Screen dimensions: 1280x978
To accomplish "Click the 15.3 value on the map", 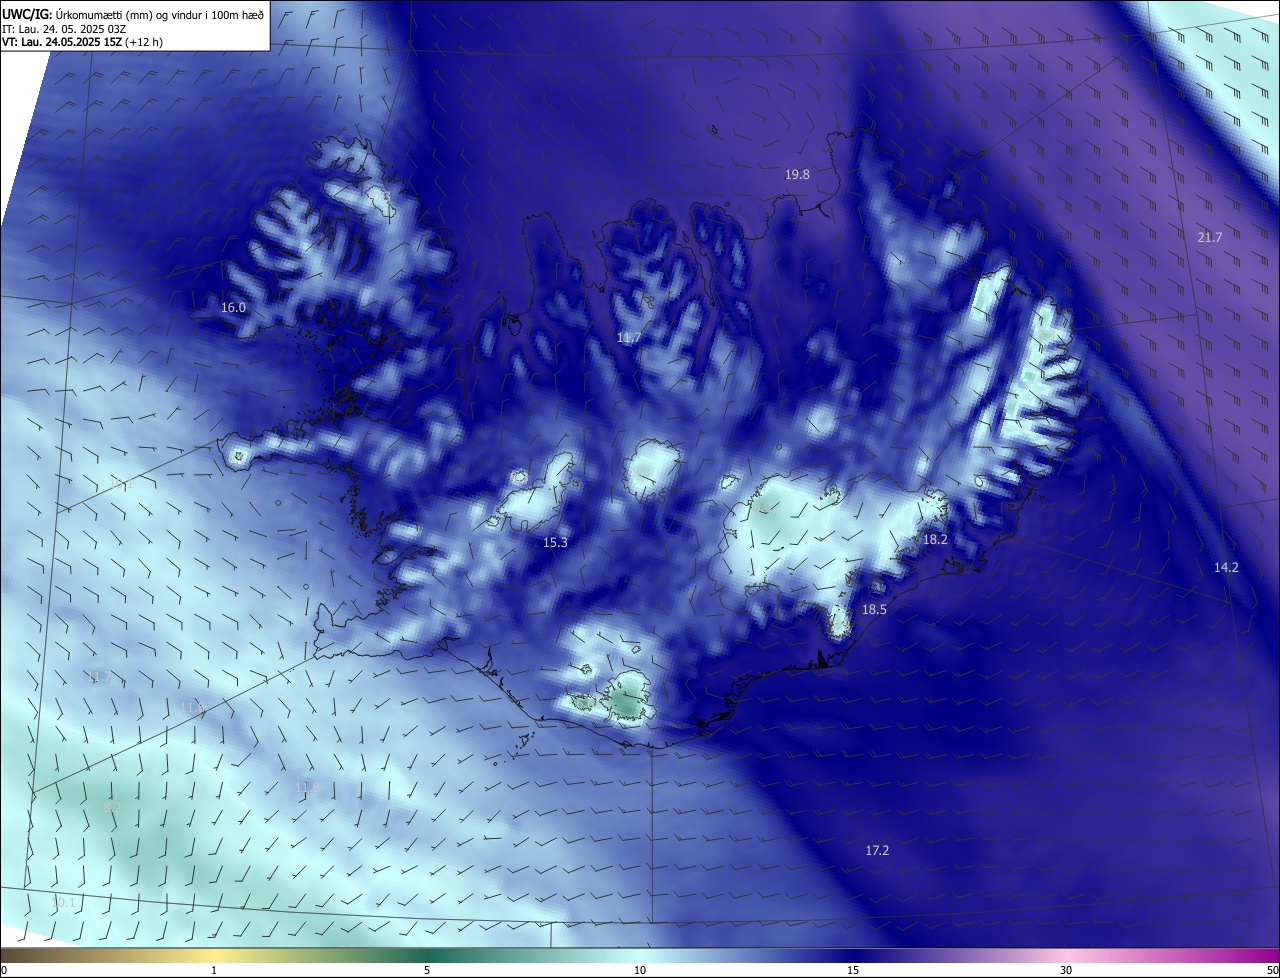I will [x=555, y=542].
